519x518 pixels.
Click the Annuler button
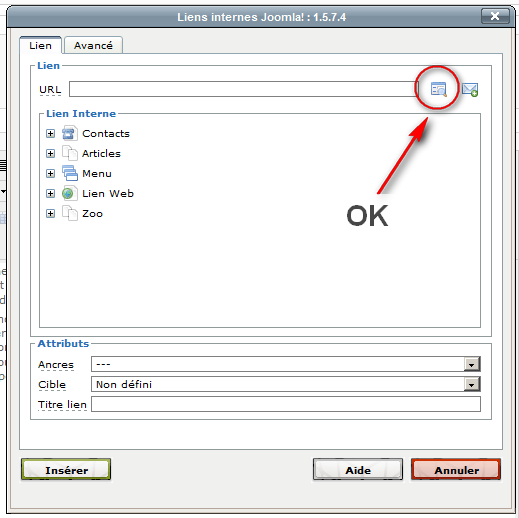coord(456,470)
